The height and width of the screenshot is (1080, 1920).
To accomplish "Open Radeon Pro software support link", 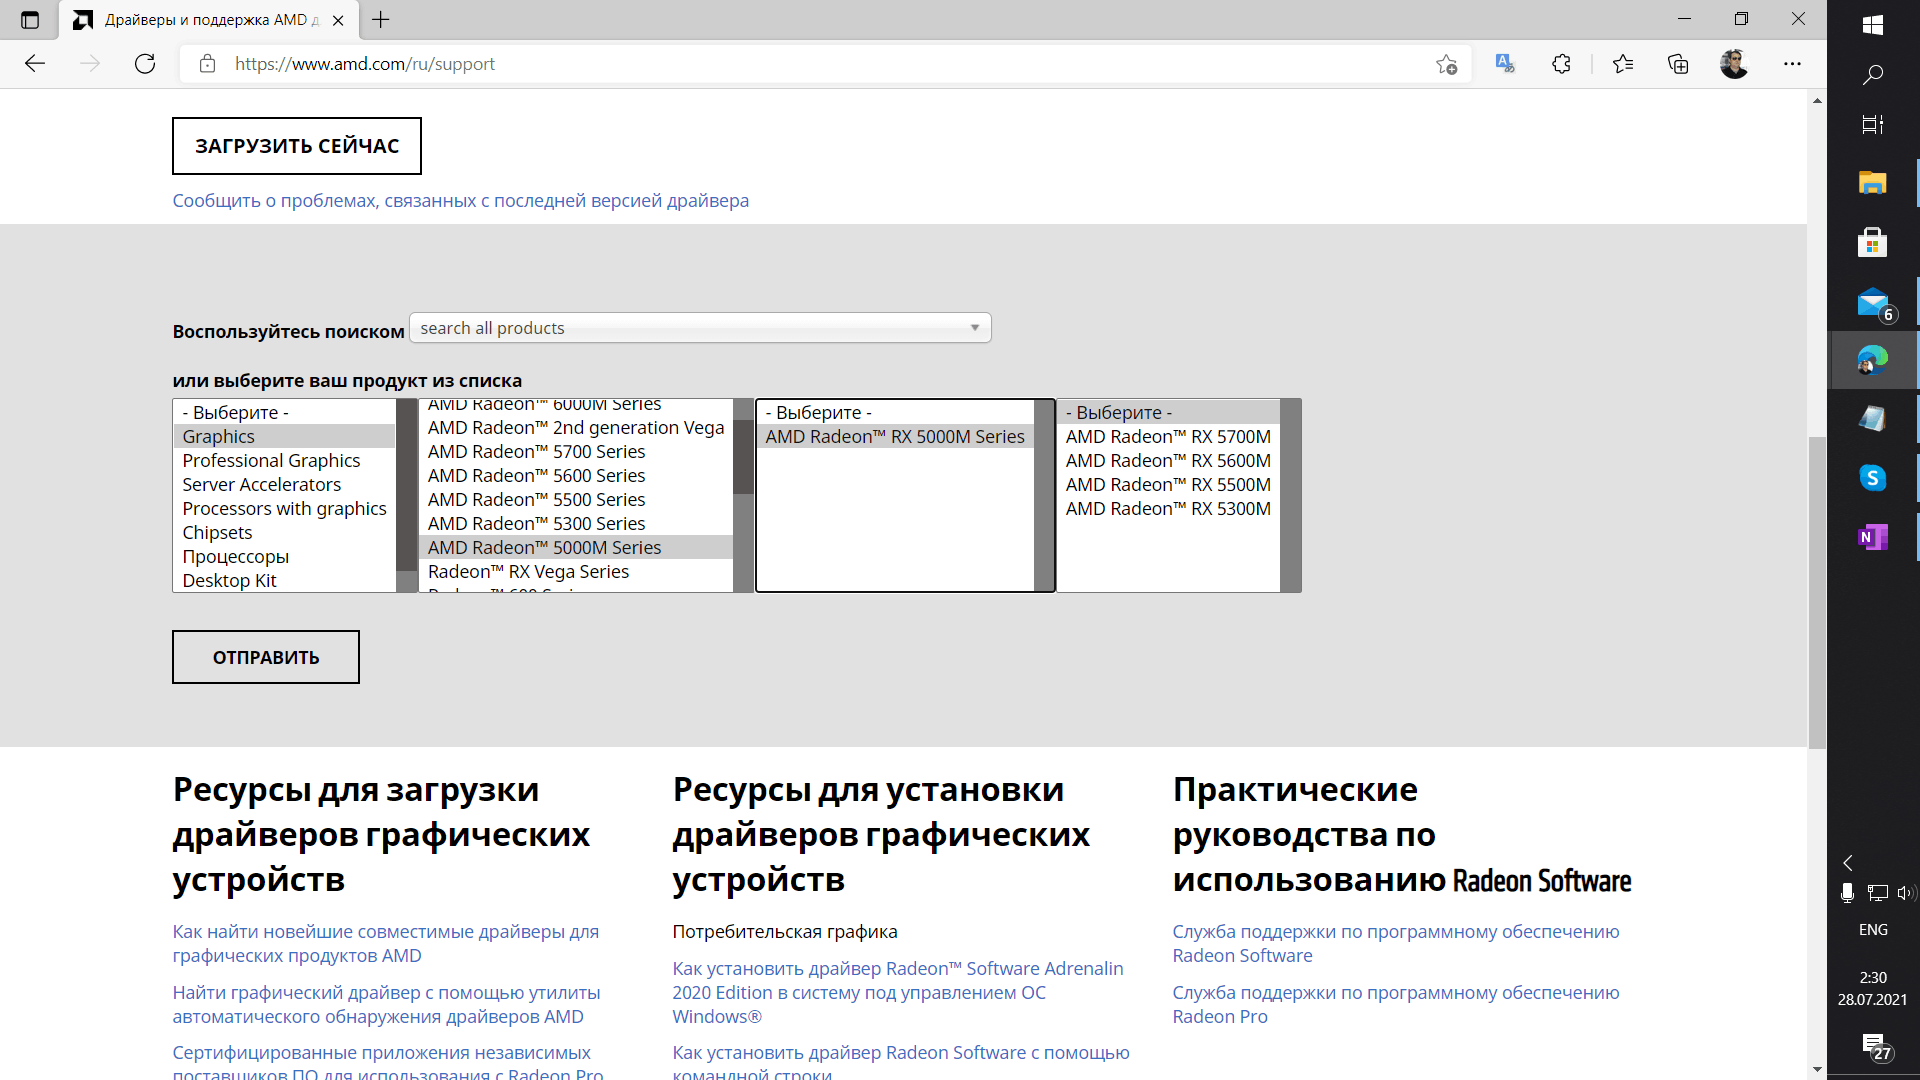I will pyautogui.click(x=1396, y=1004).
